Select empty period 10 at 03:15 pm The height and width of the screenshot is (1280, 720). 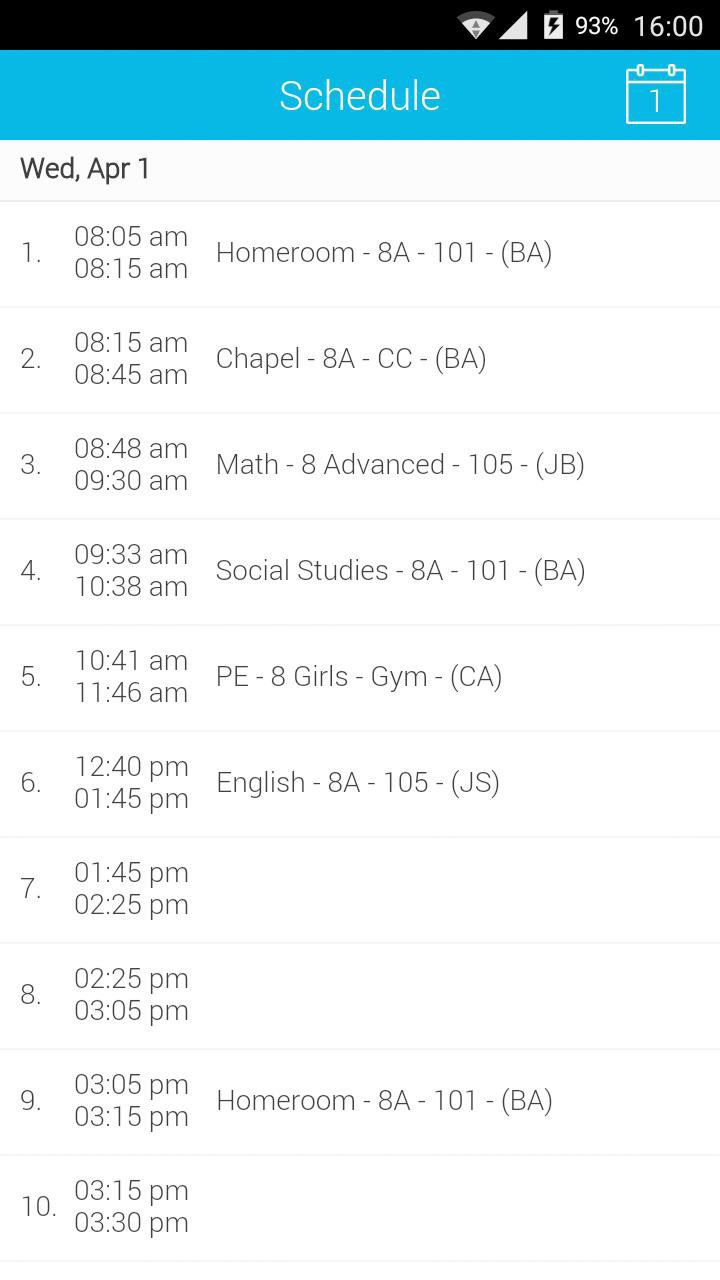(360, 1207)
